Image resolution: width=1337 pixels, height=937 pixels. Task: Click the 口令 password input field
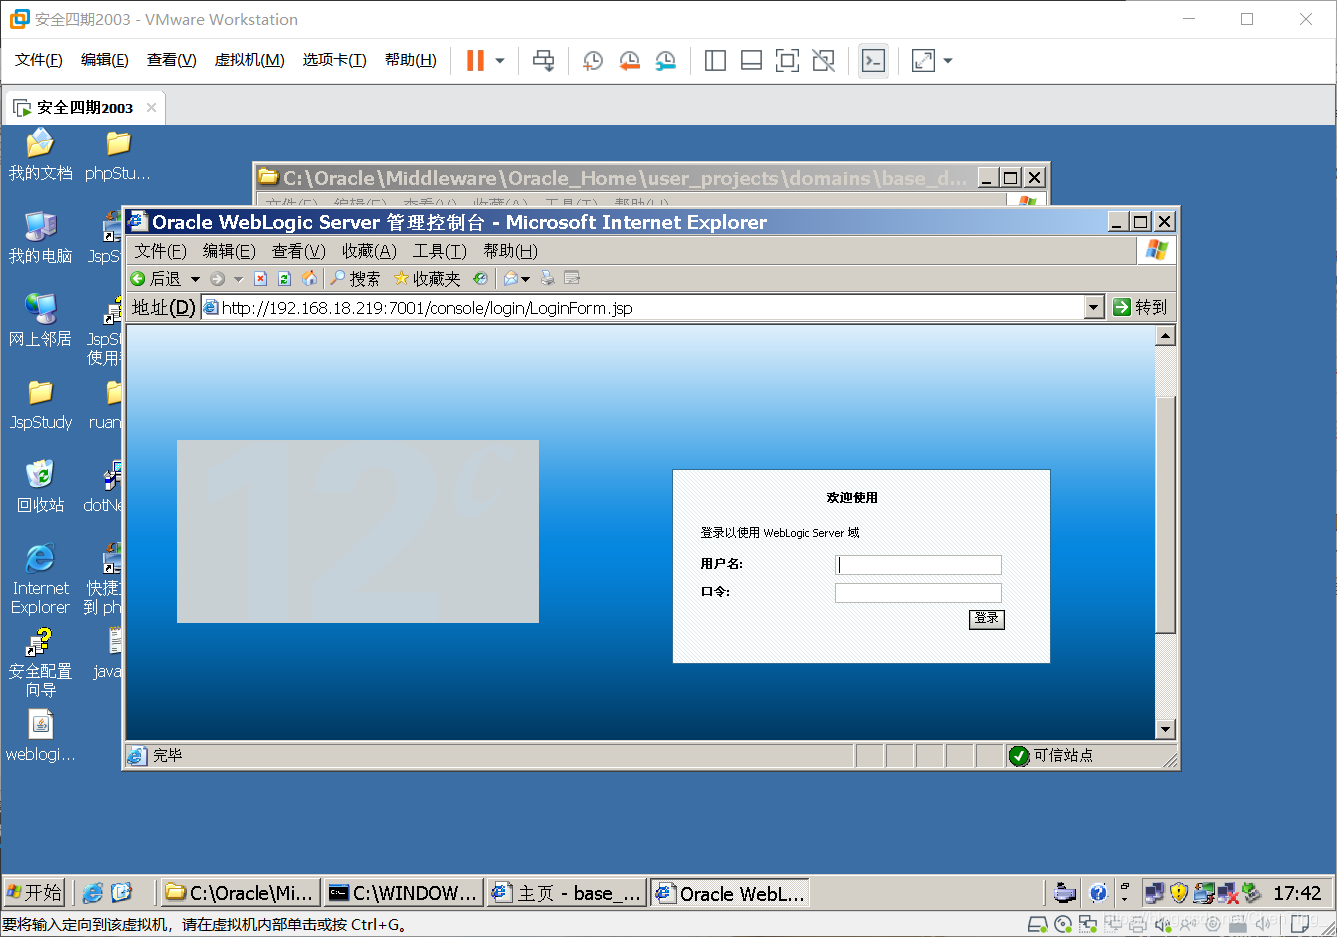pos(918,593)
